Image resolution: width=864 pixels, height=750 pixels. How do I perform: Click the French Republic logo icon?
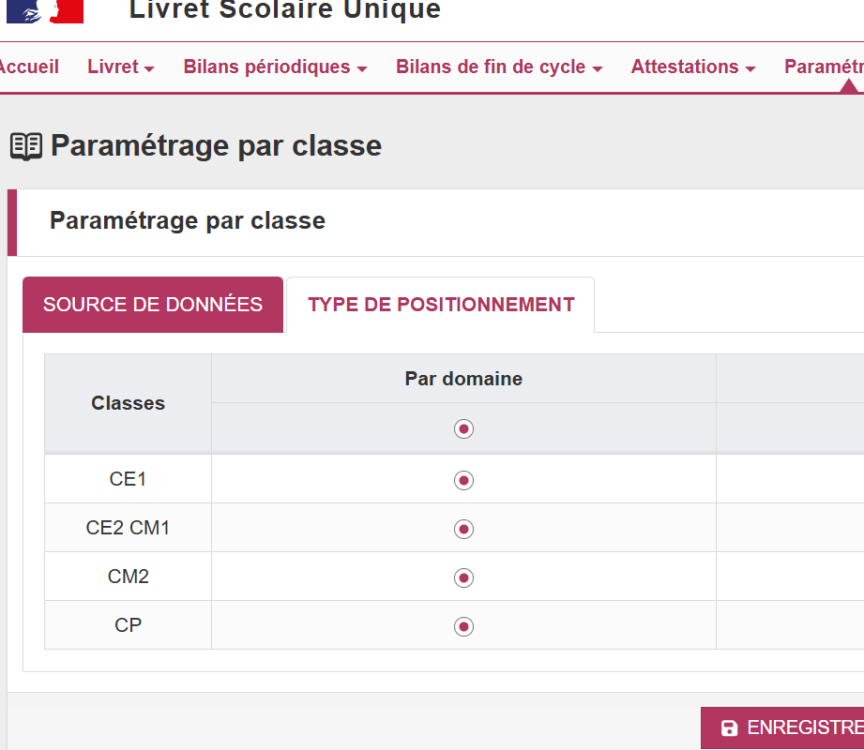(x=45, y=11)
